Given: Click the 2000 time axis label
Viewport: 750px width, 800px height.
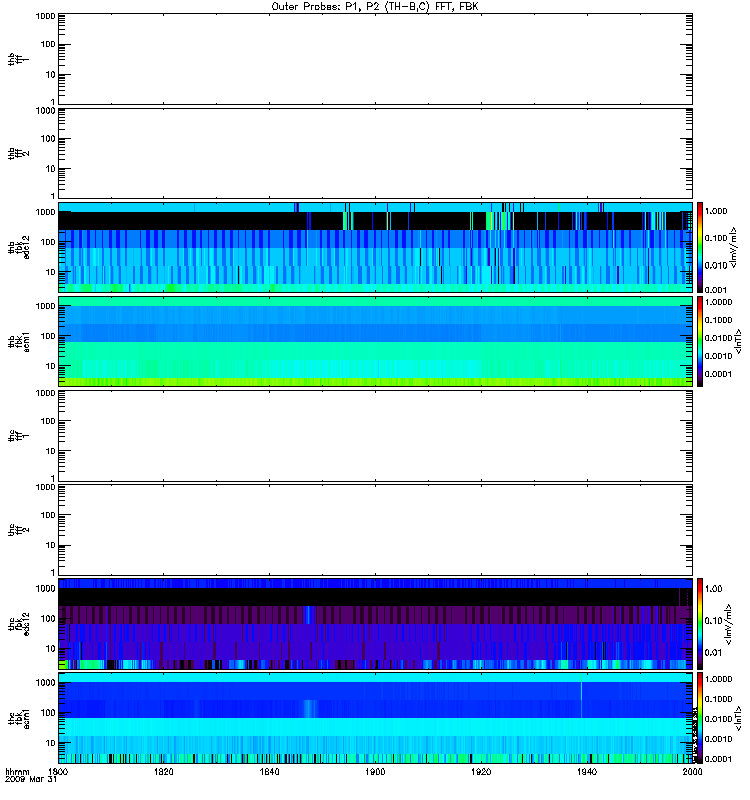Looking at the screenshot, I should 692,771.
